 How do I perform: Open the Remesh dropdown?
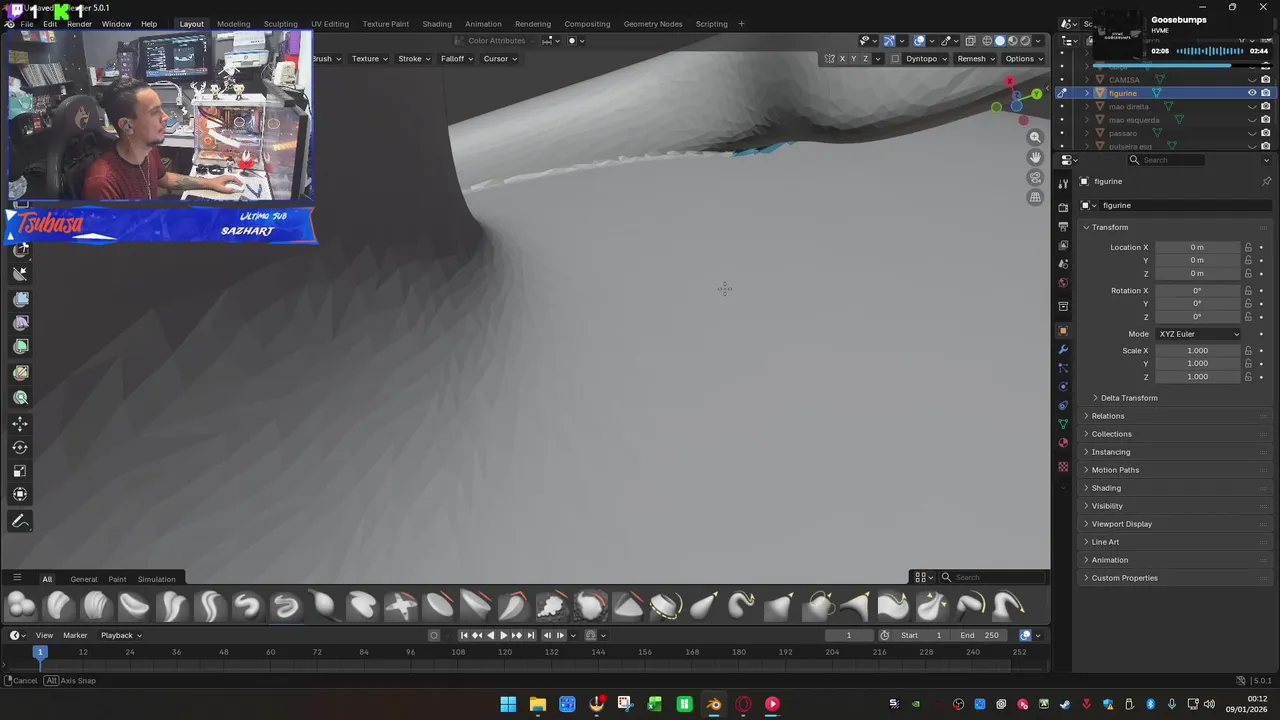coord(976,59)
